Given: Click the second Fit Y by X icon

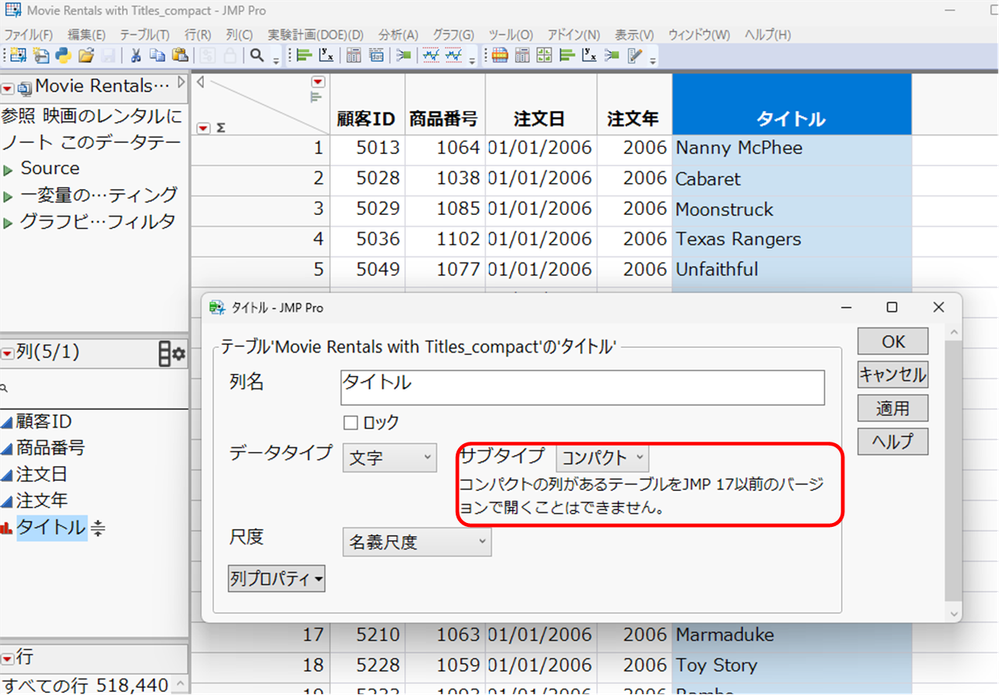Looking at the screenshot, I should pos(589,55).
